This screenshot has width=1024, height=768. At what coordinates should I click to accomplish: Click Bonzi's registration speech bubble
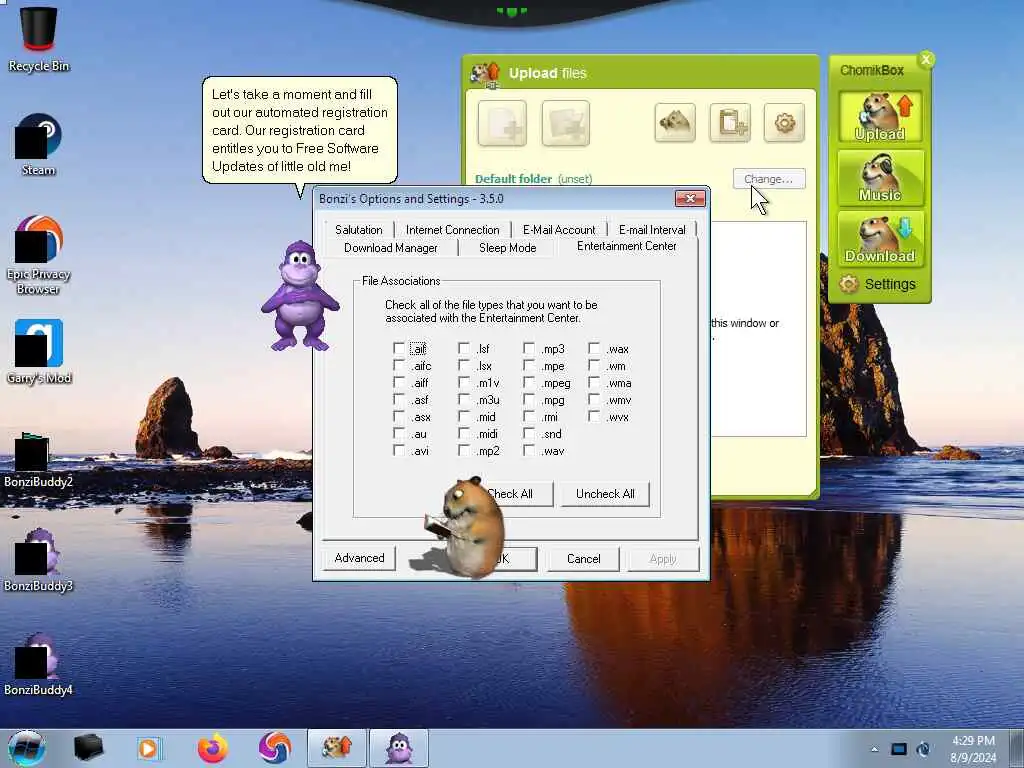pos(300,130)
